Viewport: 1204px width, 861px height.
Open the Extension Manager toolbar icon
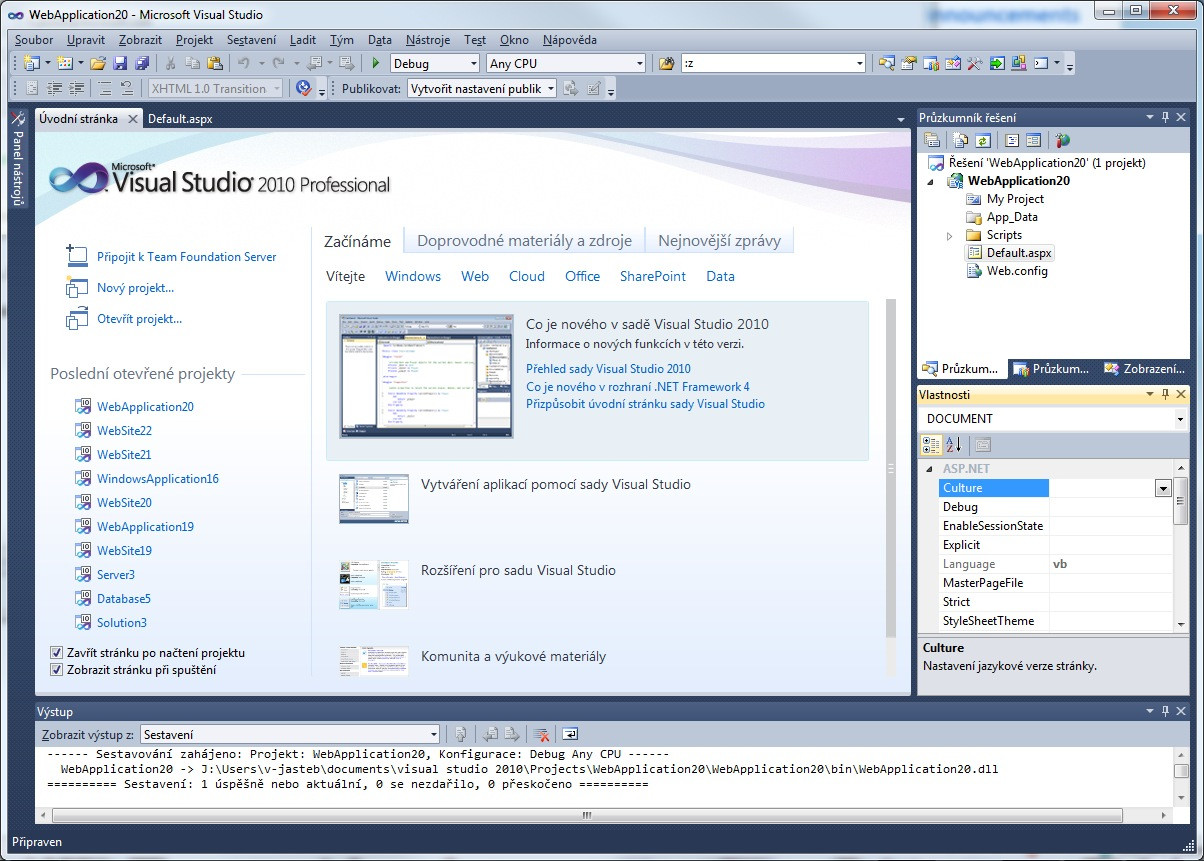pyautogui.click(x=1019, y=63)
